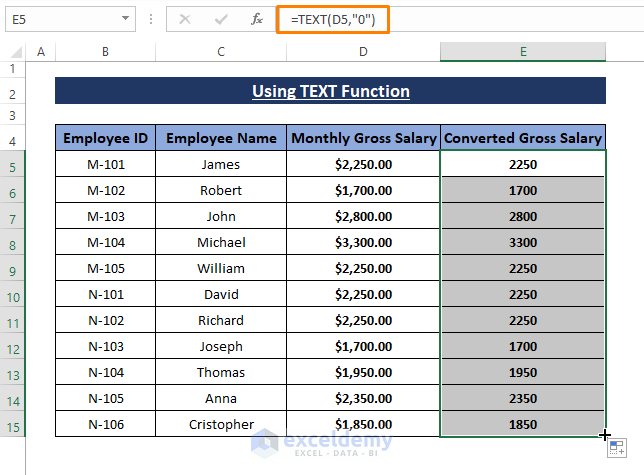The height and width of the screenshot is (475, 644).
Task: Select row 5 header
Action: coord(14,164)
